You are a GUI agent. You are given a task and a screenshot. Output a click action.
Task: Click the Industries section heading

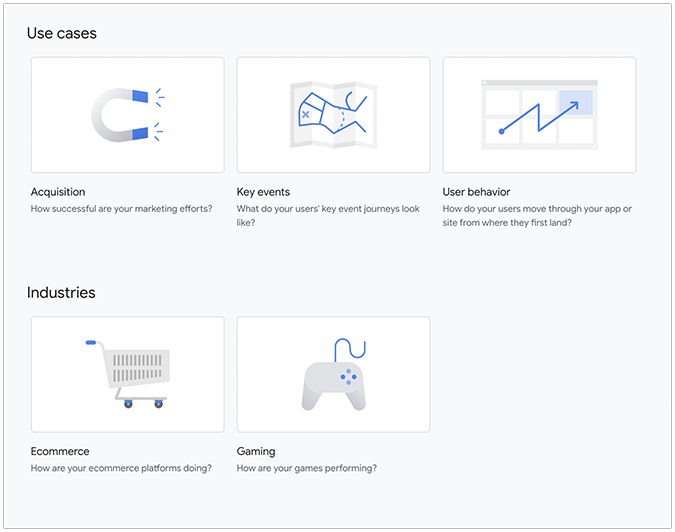[61, 293]
